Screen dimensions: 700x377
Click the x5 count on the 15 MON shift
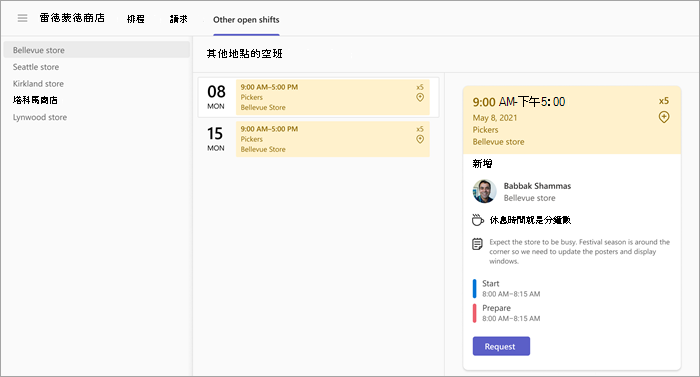pos(420,129)
